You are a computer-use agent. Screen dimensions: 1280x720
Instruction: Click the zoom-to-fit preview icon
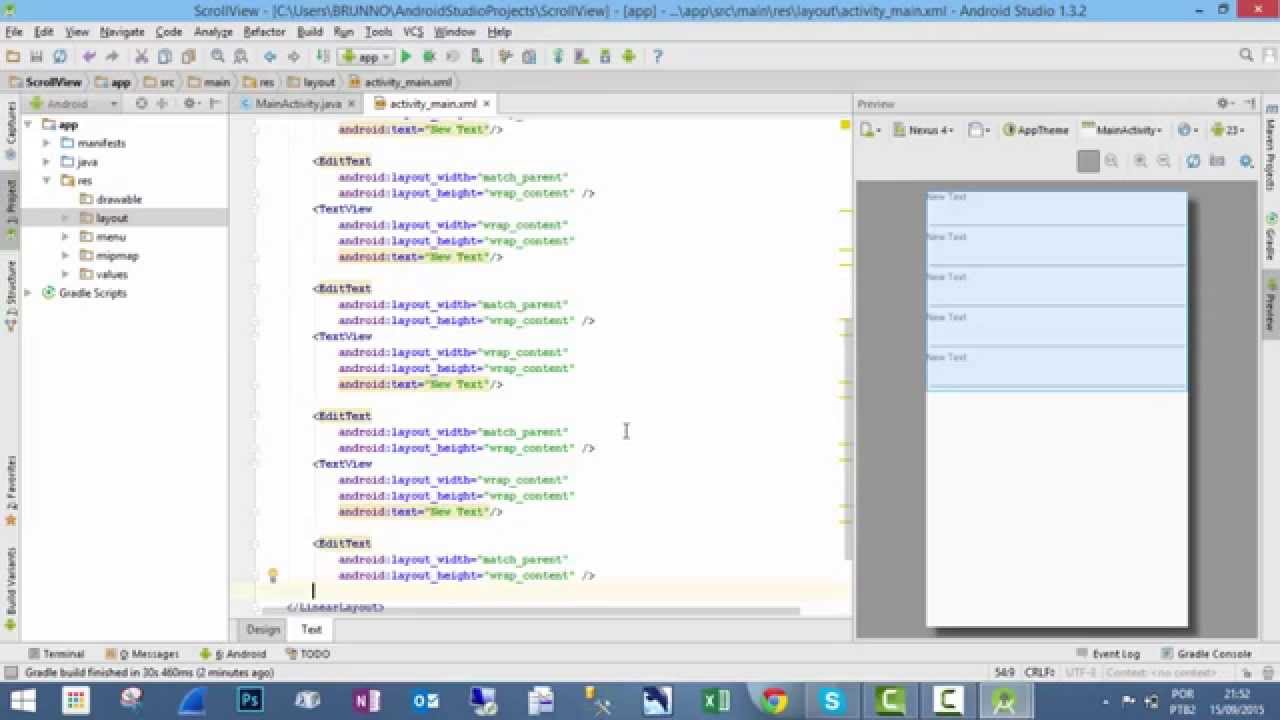(1111, 161)
